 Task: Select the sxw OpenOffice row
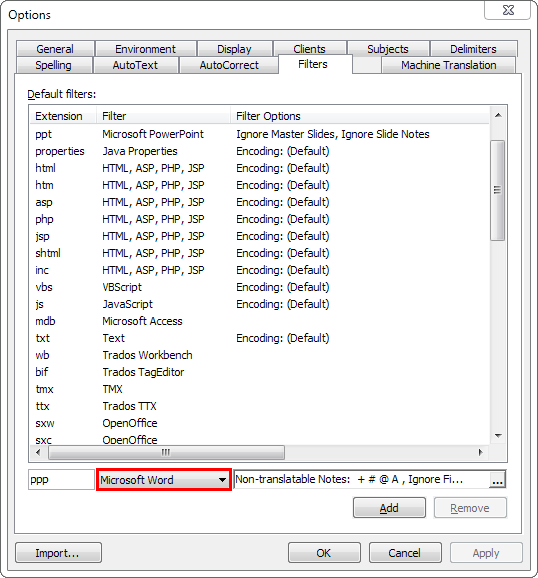tap(260, 423)
